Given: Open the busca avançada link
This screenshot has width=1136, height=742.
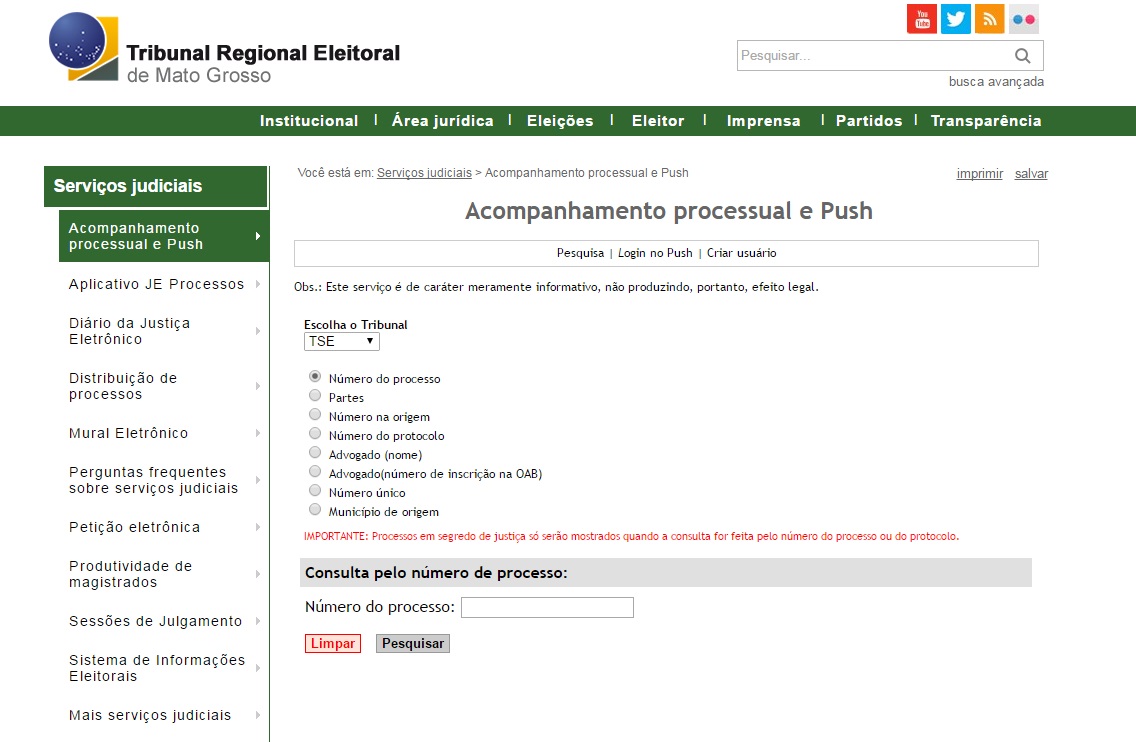Looking at the screenshot, I should click(x=996, y=82).
